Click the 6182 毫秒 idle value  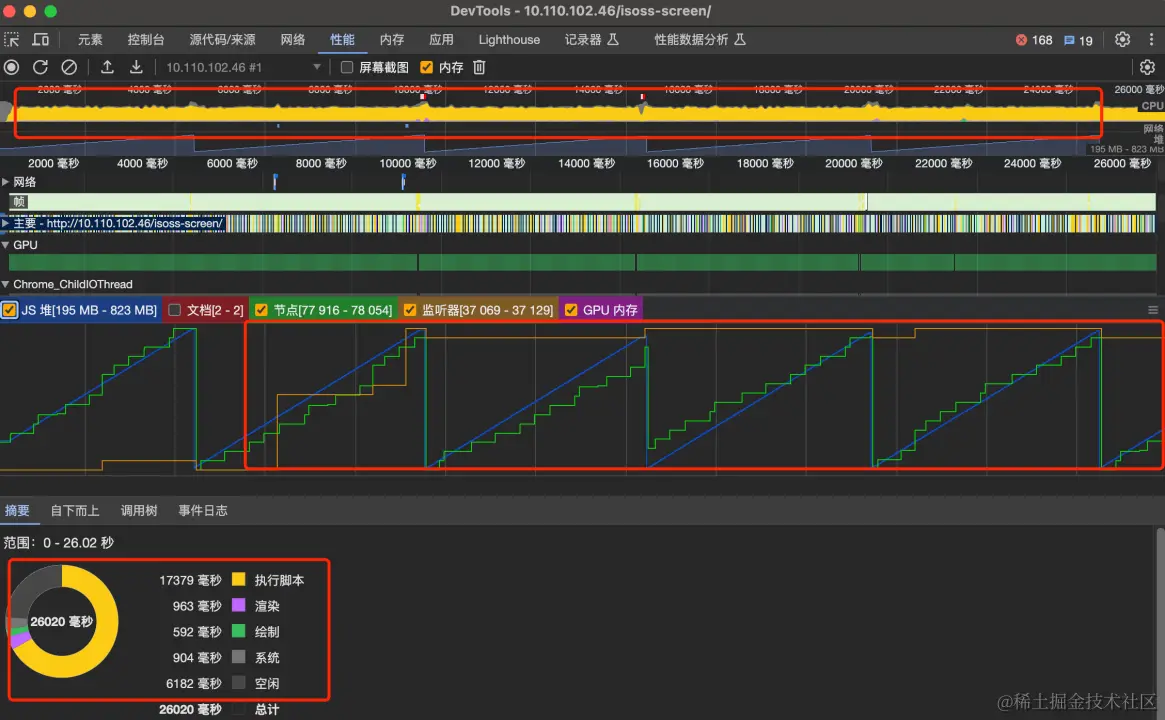coord(194,683)
